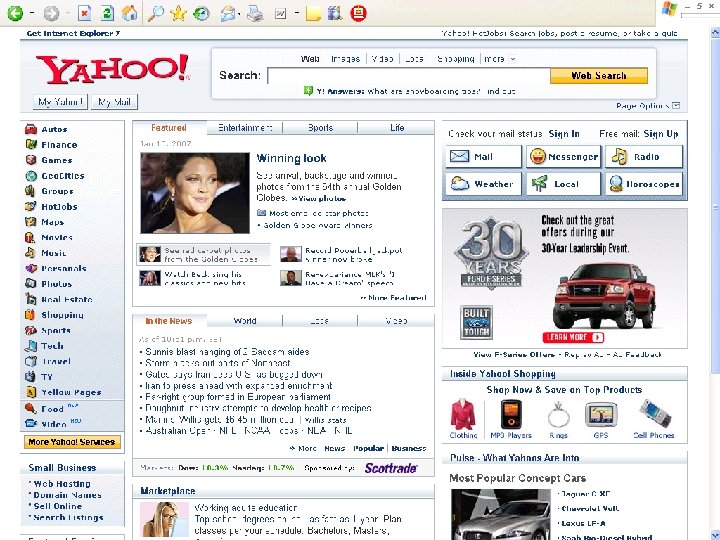Click the Domain Names link
720x540 pixels.
click(x=67, y=495)
